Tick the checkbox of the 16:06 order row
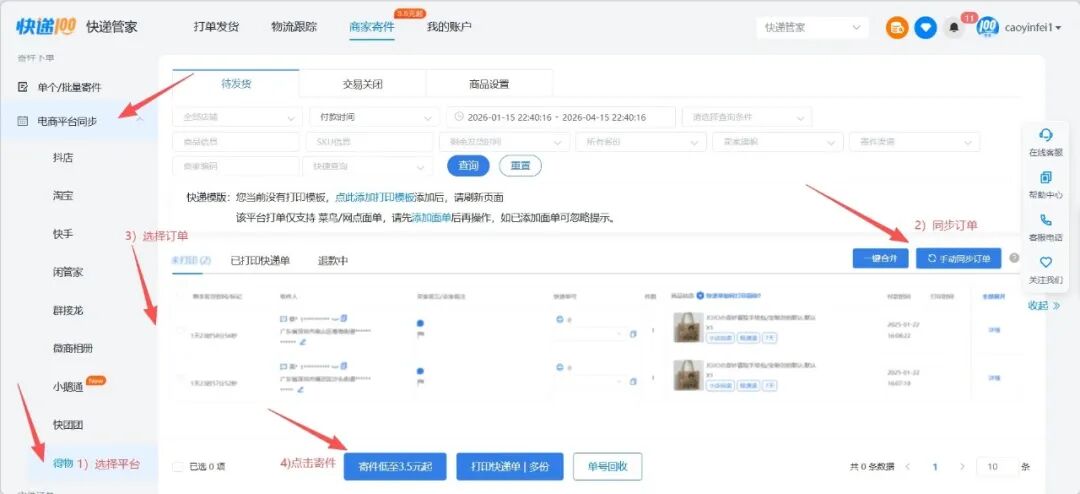 [x=182, y=333]
